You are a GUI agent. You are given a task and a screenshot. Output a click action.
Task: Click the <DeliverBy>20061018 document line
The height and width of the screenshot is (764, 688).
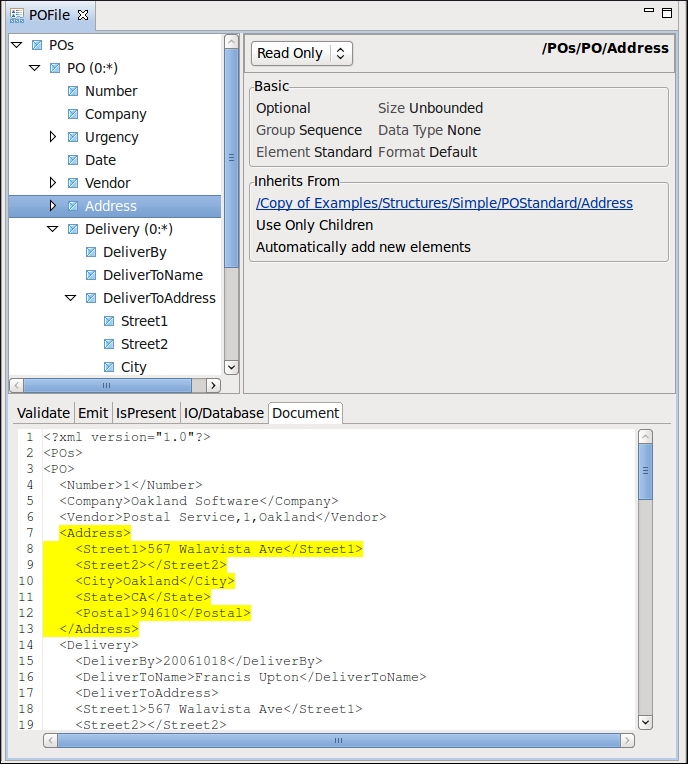(199, 661)
